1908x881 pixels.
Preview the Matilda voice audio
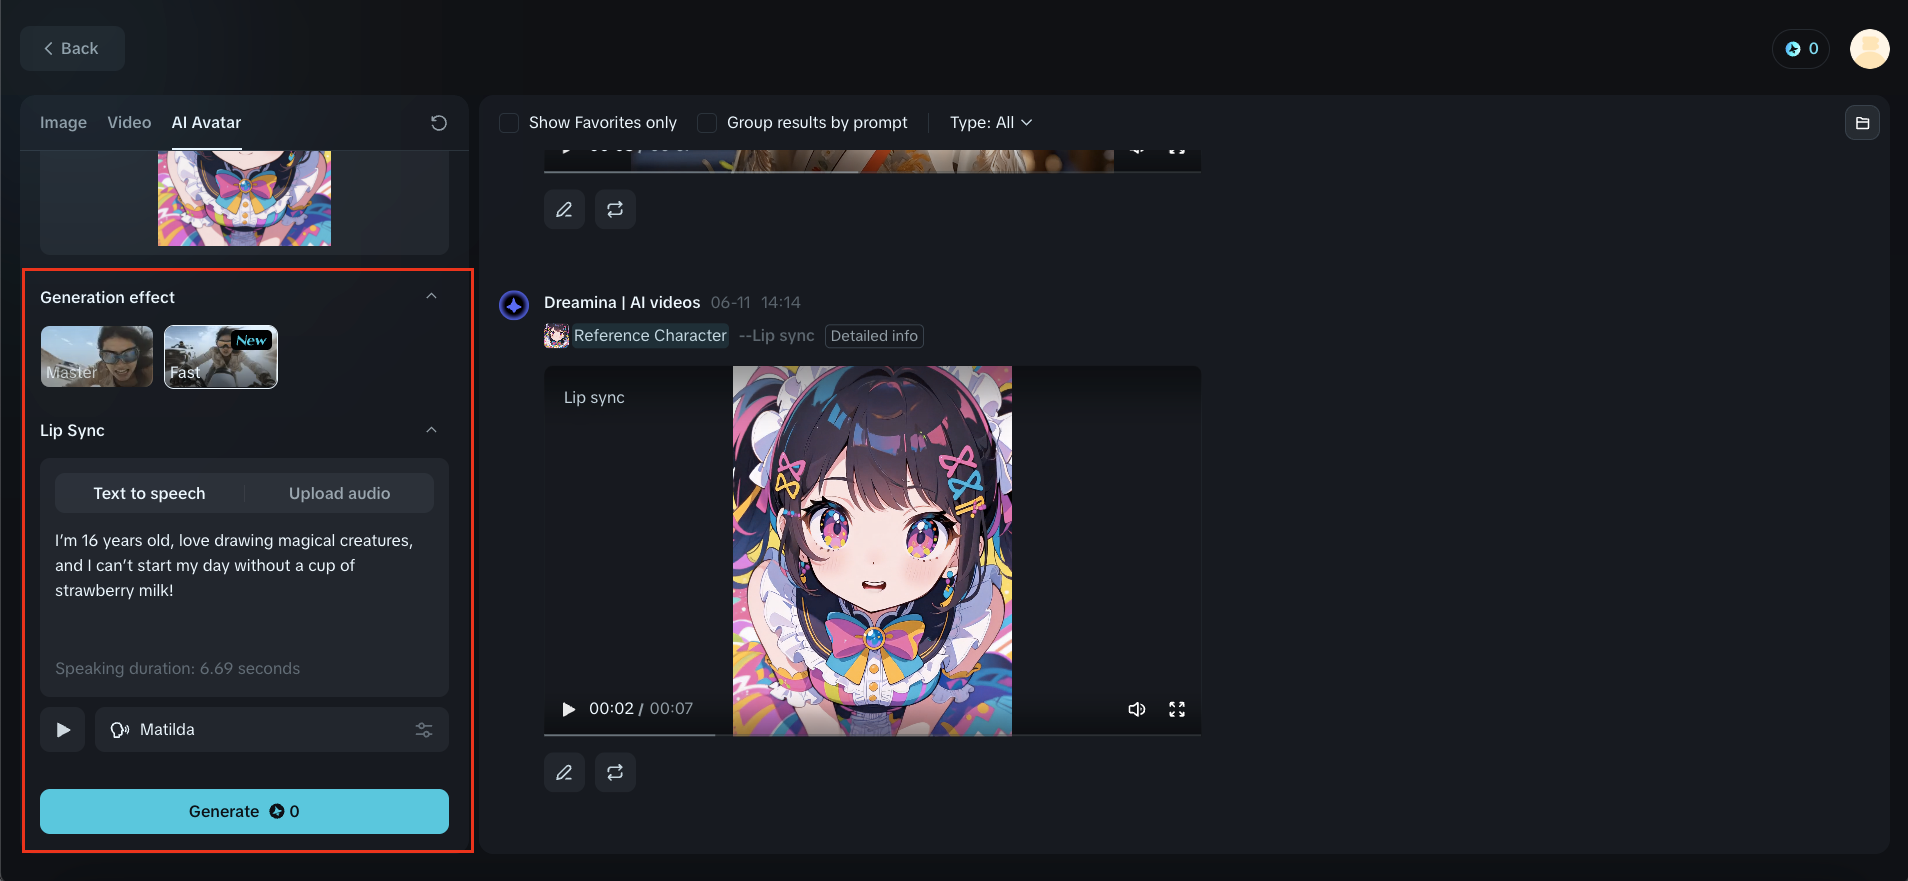(x=62, y=730)
